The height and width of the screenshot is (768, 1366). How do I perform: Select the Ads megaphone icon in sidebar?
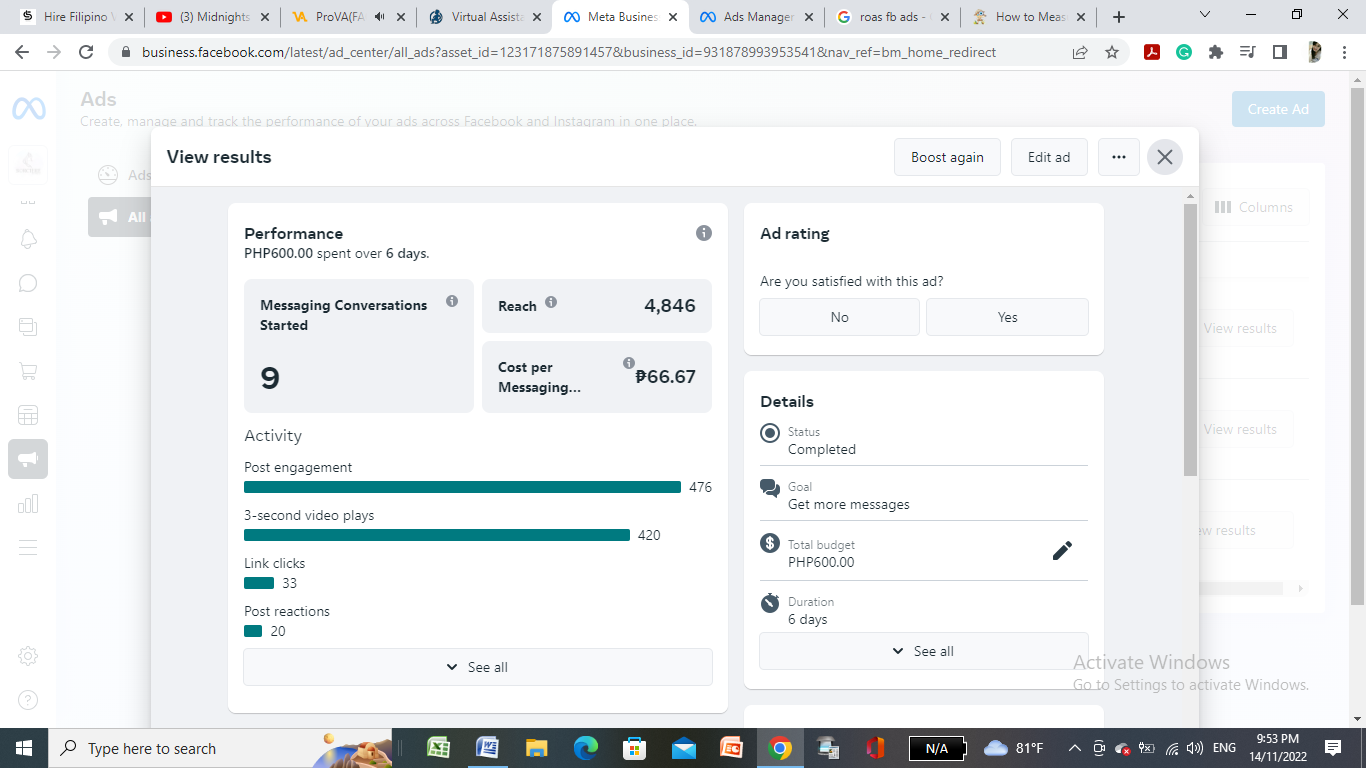tap(28, 459)
